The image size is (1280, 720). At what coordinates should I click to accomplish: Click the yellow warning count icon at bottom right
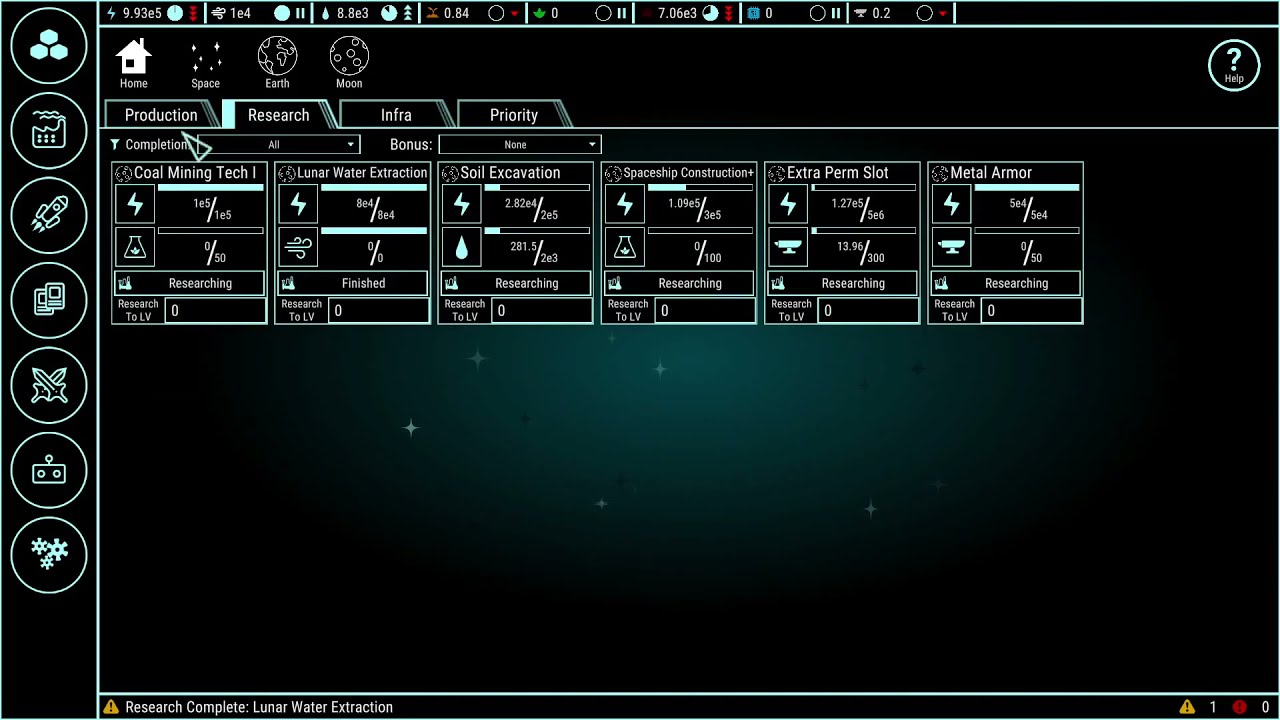tap(1187, 707)
